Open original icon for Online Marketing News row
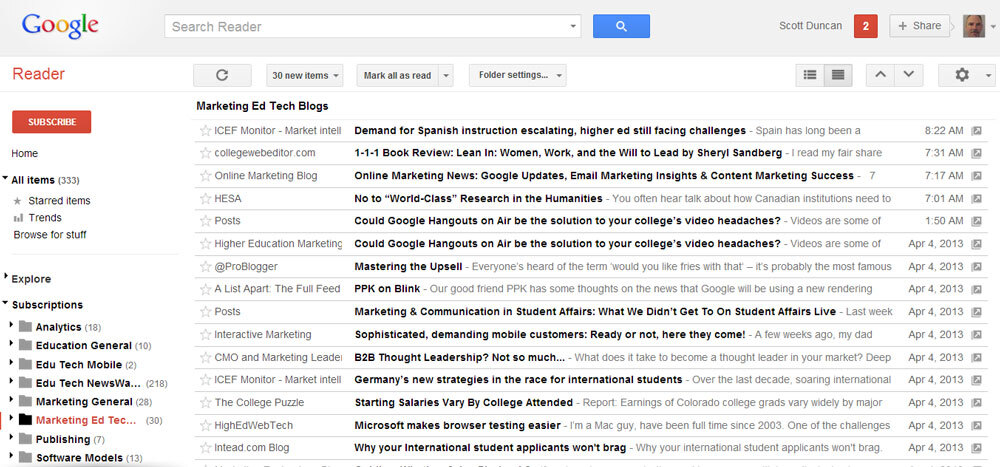The height and width of the screenshot is (467, 1000). [976, 176]
